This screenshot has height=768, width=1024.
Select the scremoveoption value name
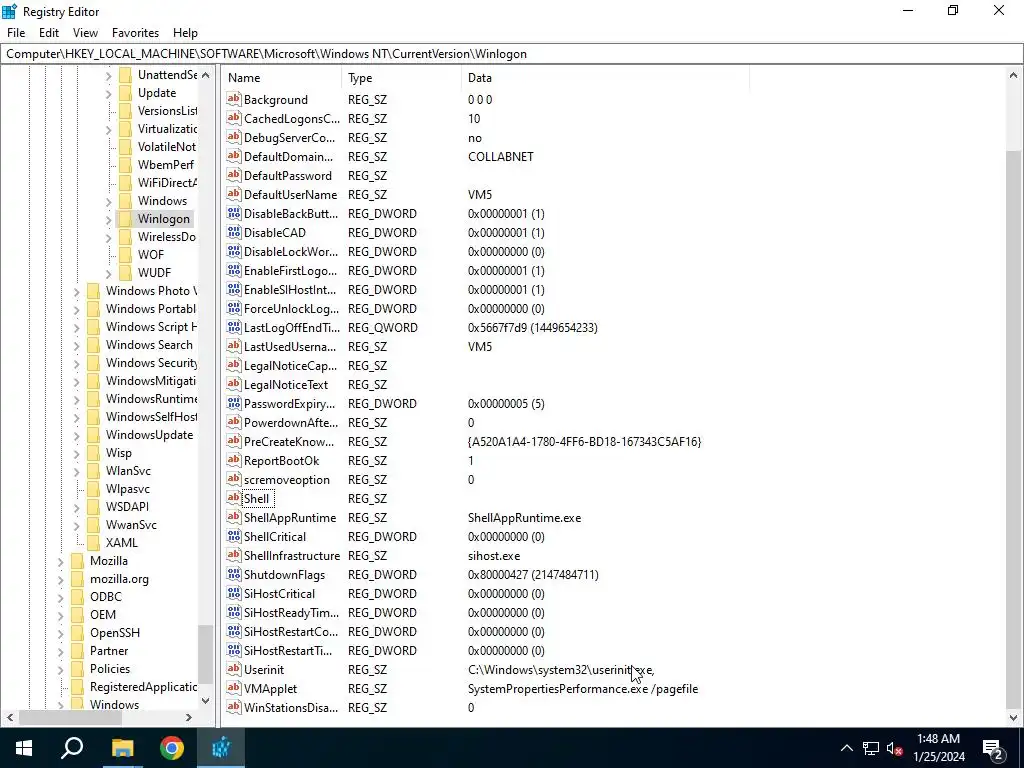pyautogui.click(x=287, y=480)
